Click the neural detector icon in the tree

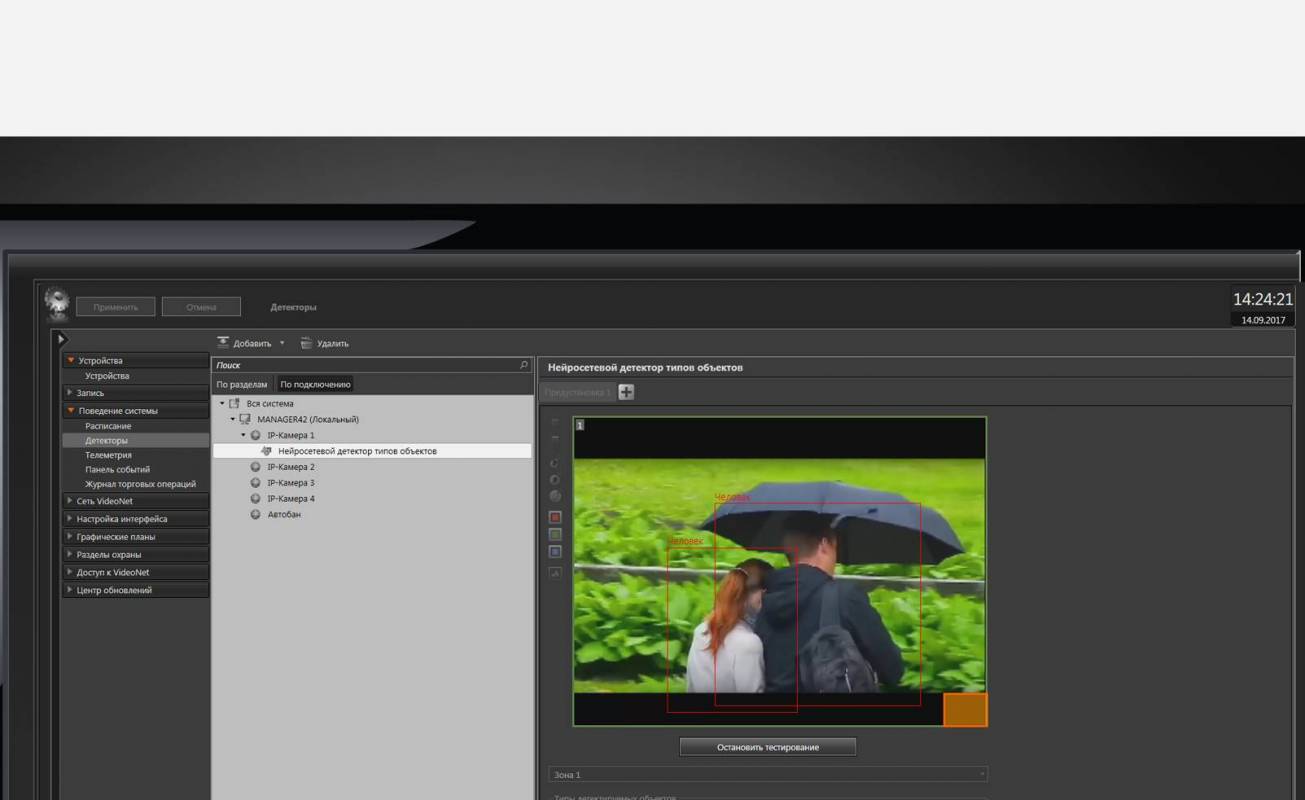pos(267,451)
